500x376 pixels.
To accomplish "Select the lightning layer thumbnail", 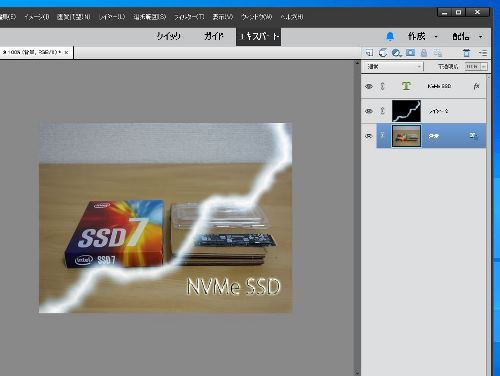I will [x=406, y=111].
